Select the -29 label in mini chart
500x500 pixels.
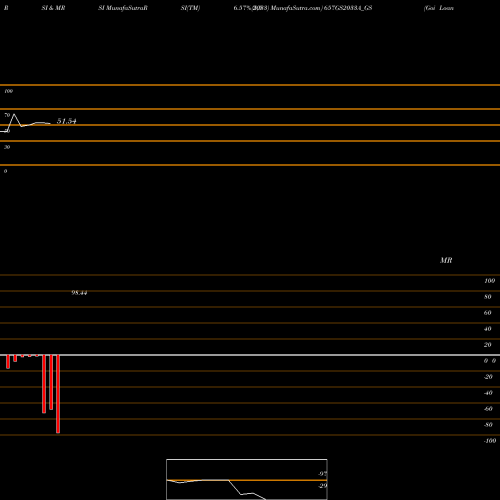coord(322,486)
